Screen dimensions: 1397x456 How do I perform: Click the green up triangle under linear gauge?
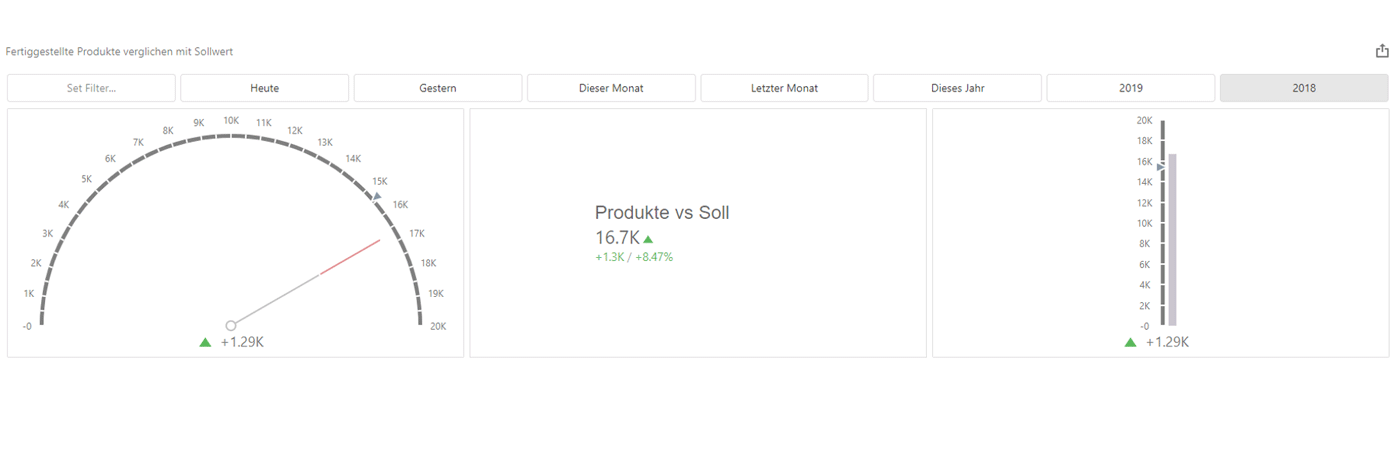tap(1130, 342)
